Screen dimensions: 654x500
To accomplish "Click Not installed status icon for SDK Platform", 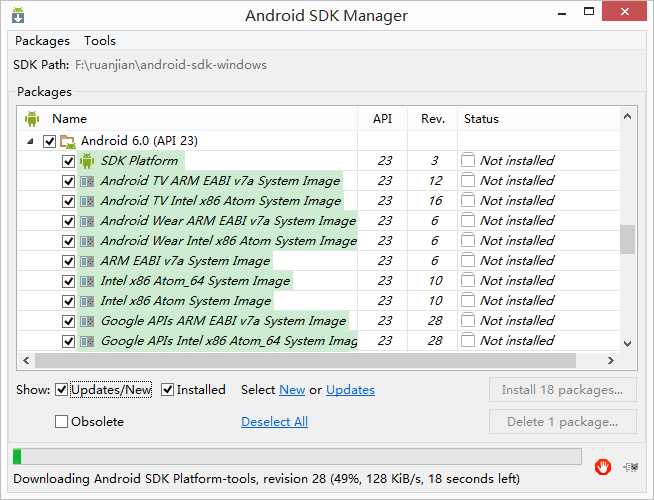I will [x=468, y=160].
